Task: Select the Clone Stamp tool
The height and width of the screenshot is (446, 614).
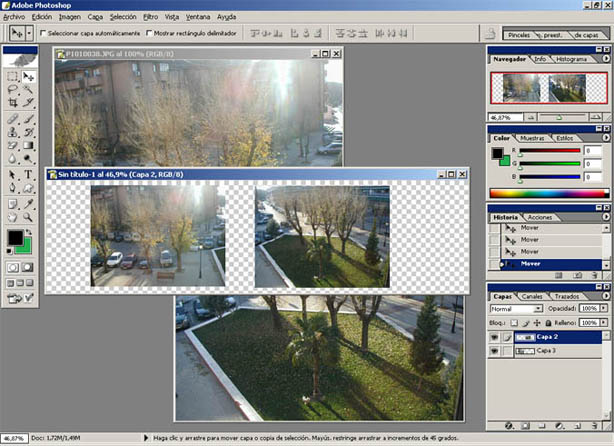Action: point(13,132)
